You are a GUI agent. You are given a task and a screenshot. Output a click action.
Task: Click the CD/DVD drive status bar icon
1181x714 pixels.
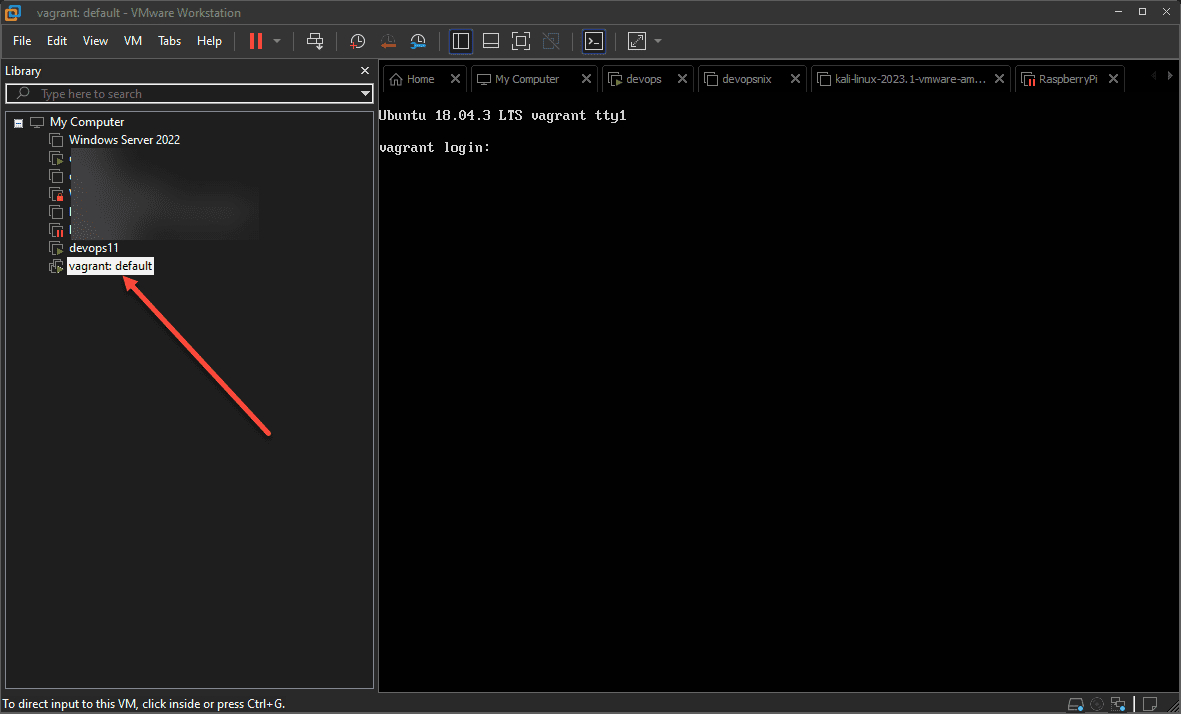point(1097,704)
